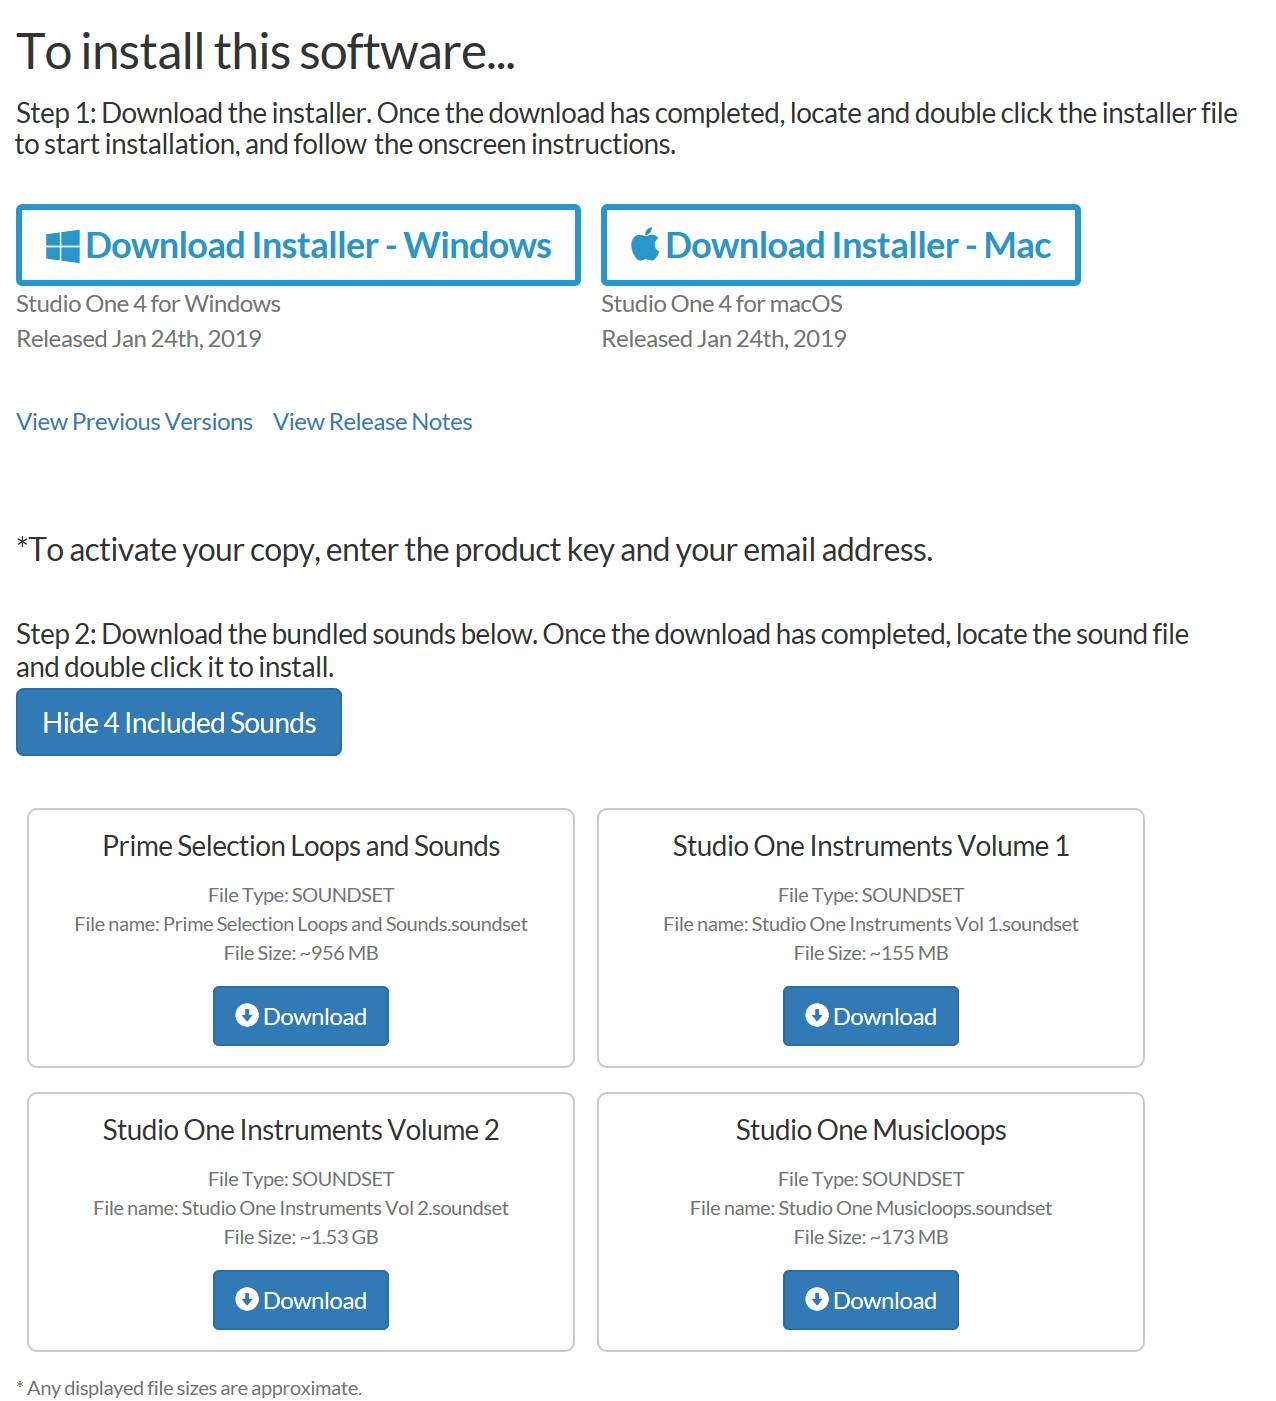The height and width of the screenshot is (1401, 1276).
Task: Click the Studio One Musicloops.soundset file name
Action: point(914,1208)
